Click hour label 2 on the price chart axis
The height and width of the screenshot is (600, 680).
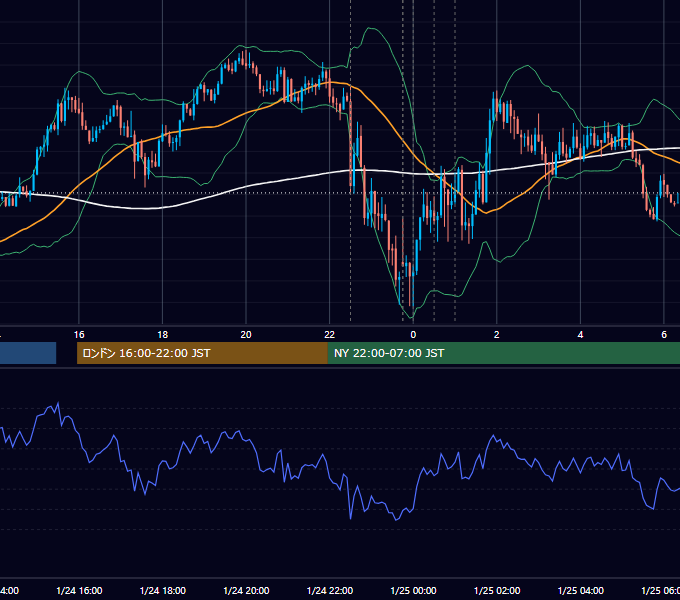tap(497, 335)
